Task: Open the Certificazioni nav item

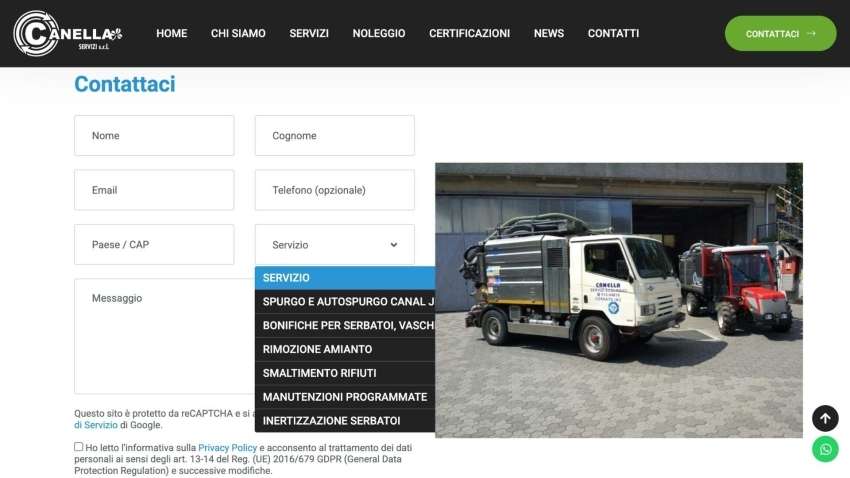Action: [469, 33]
